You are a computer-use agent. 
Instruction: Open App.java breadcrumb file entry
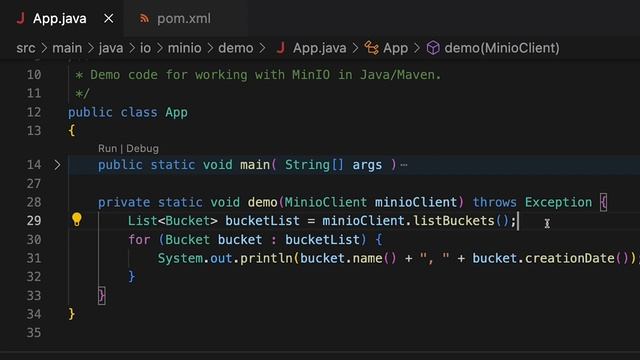320,48
